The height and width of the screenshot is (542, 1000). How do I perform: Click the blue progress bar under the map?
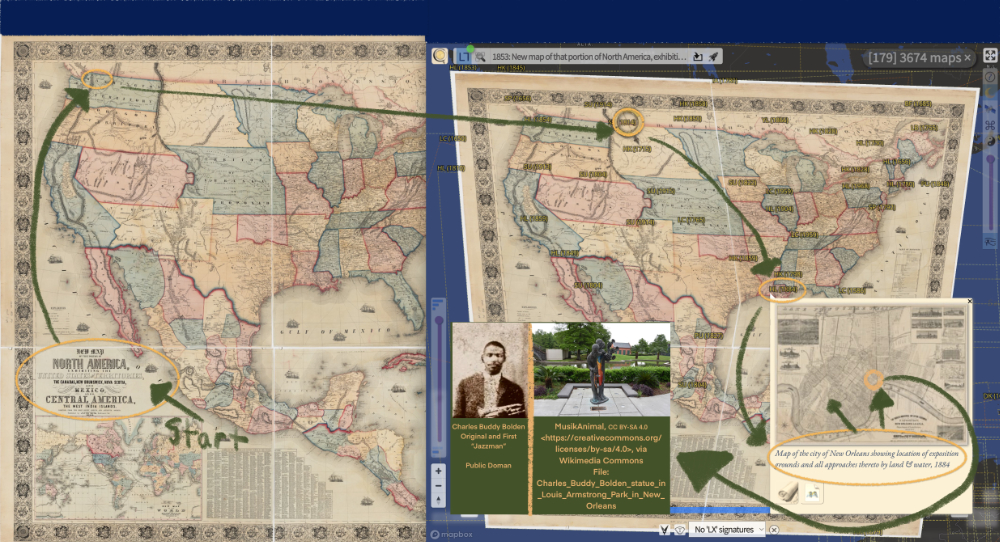click(719, 510)
